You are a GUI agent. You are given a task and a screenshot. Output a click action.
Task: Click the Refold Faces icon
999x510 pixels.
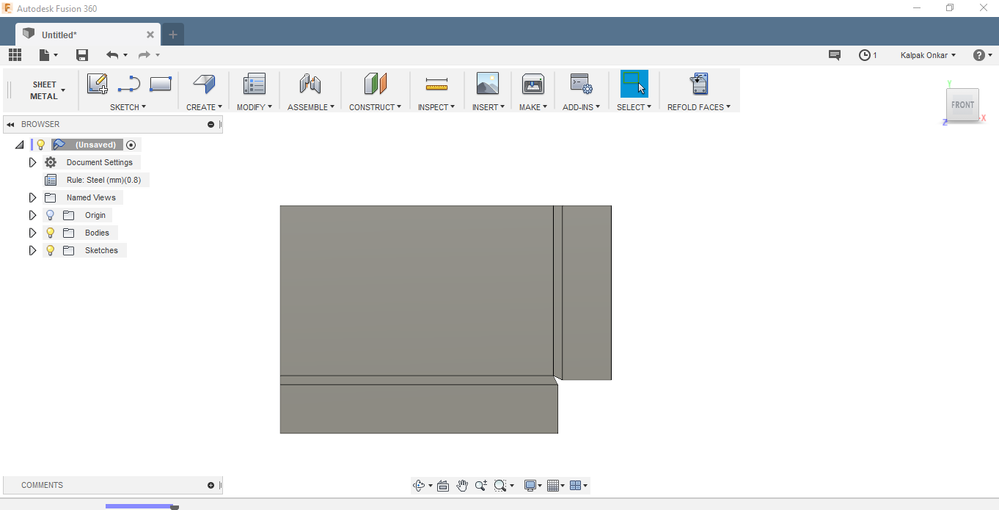pyautogui.click(x=699, y=84)
